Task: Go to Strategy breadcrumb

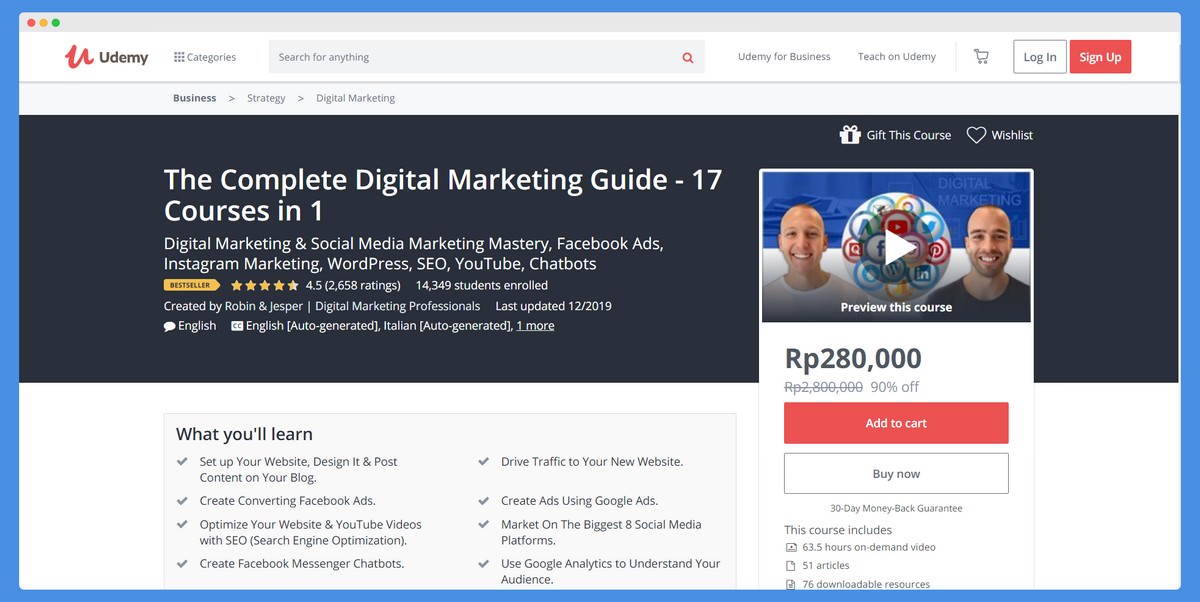Action: [266, 98]
